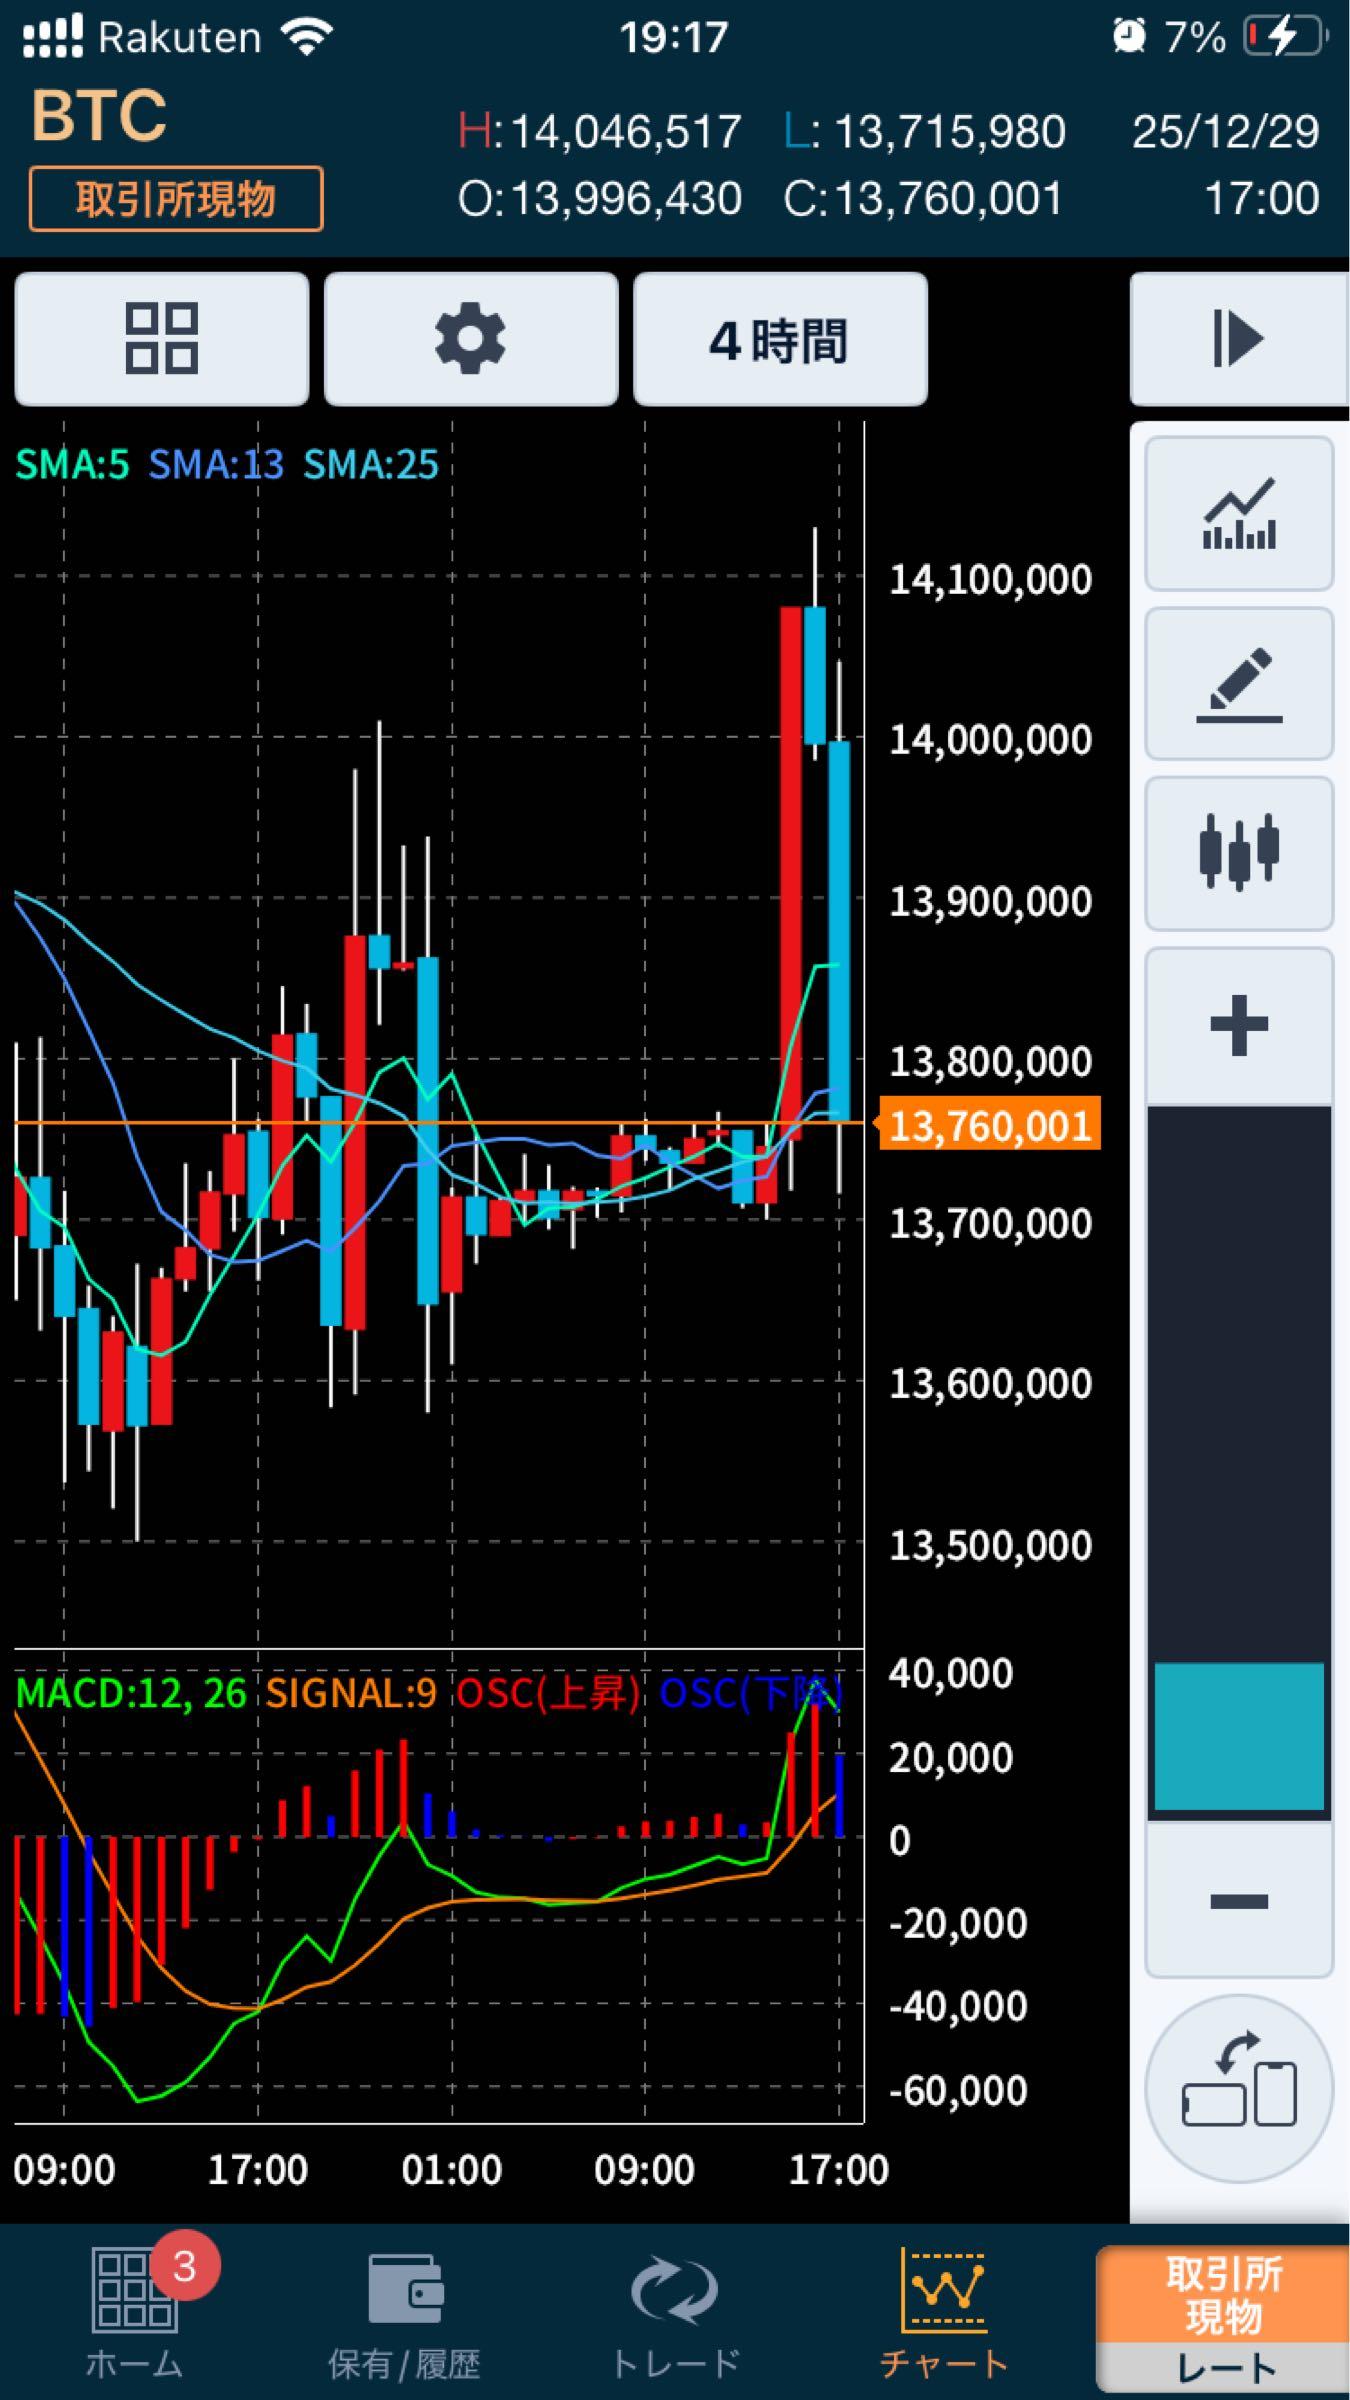Tap the orange 13,760,001 price label
1350x2400 pixels.
coord(988,1125)
